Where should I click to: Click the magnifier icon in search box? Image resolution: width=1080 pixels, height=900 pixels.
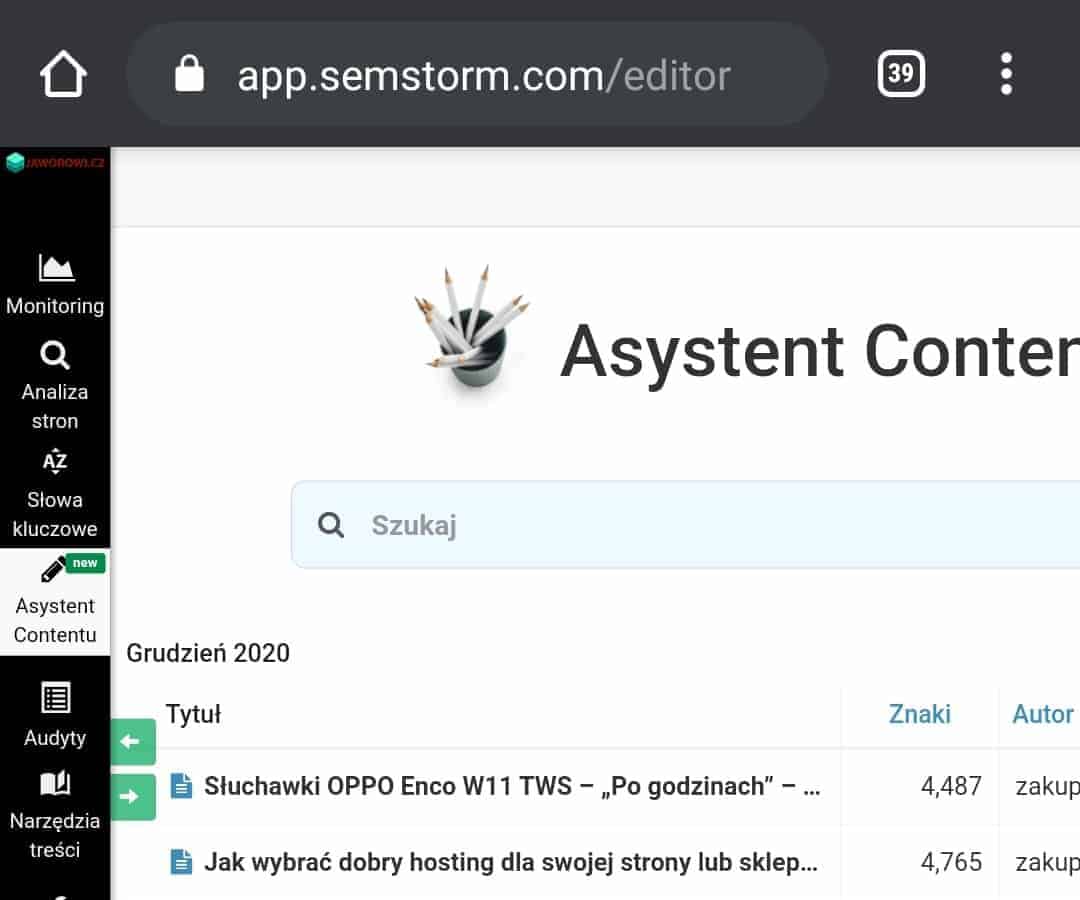331,525
